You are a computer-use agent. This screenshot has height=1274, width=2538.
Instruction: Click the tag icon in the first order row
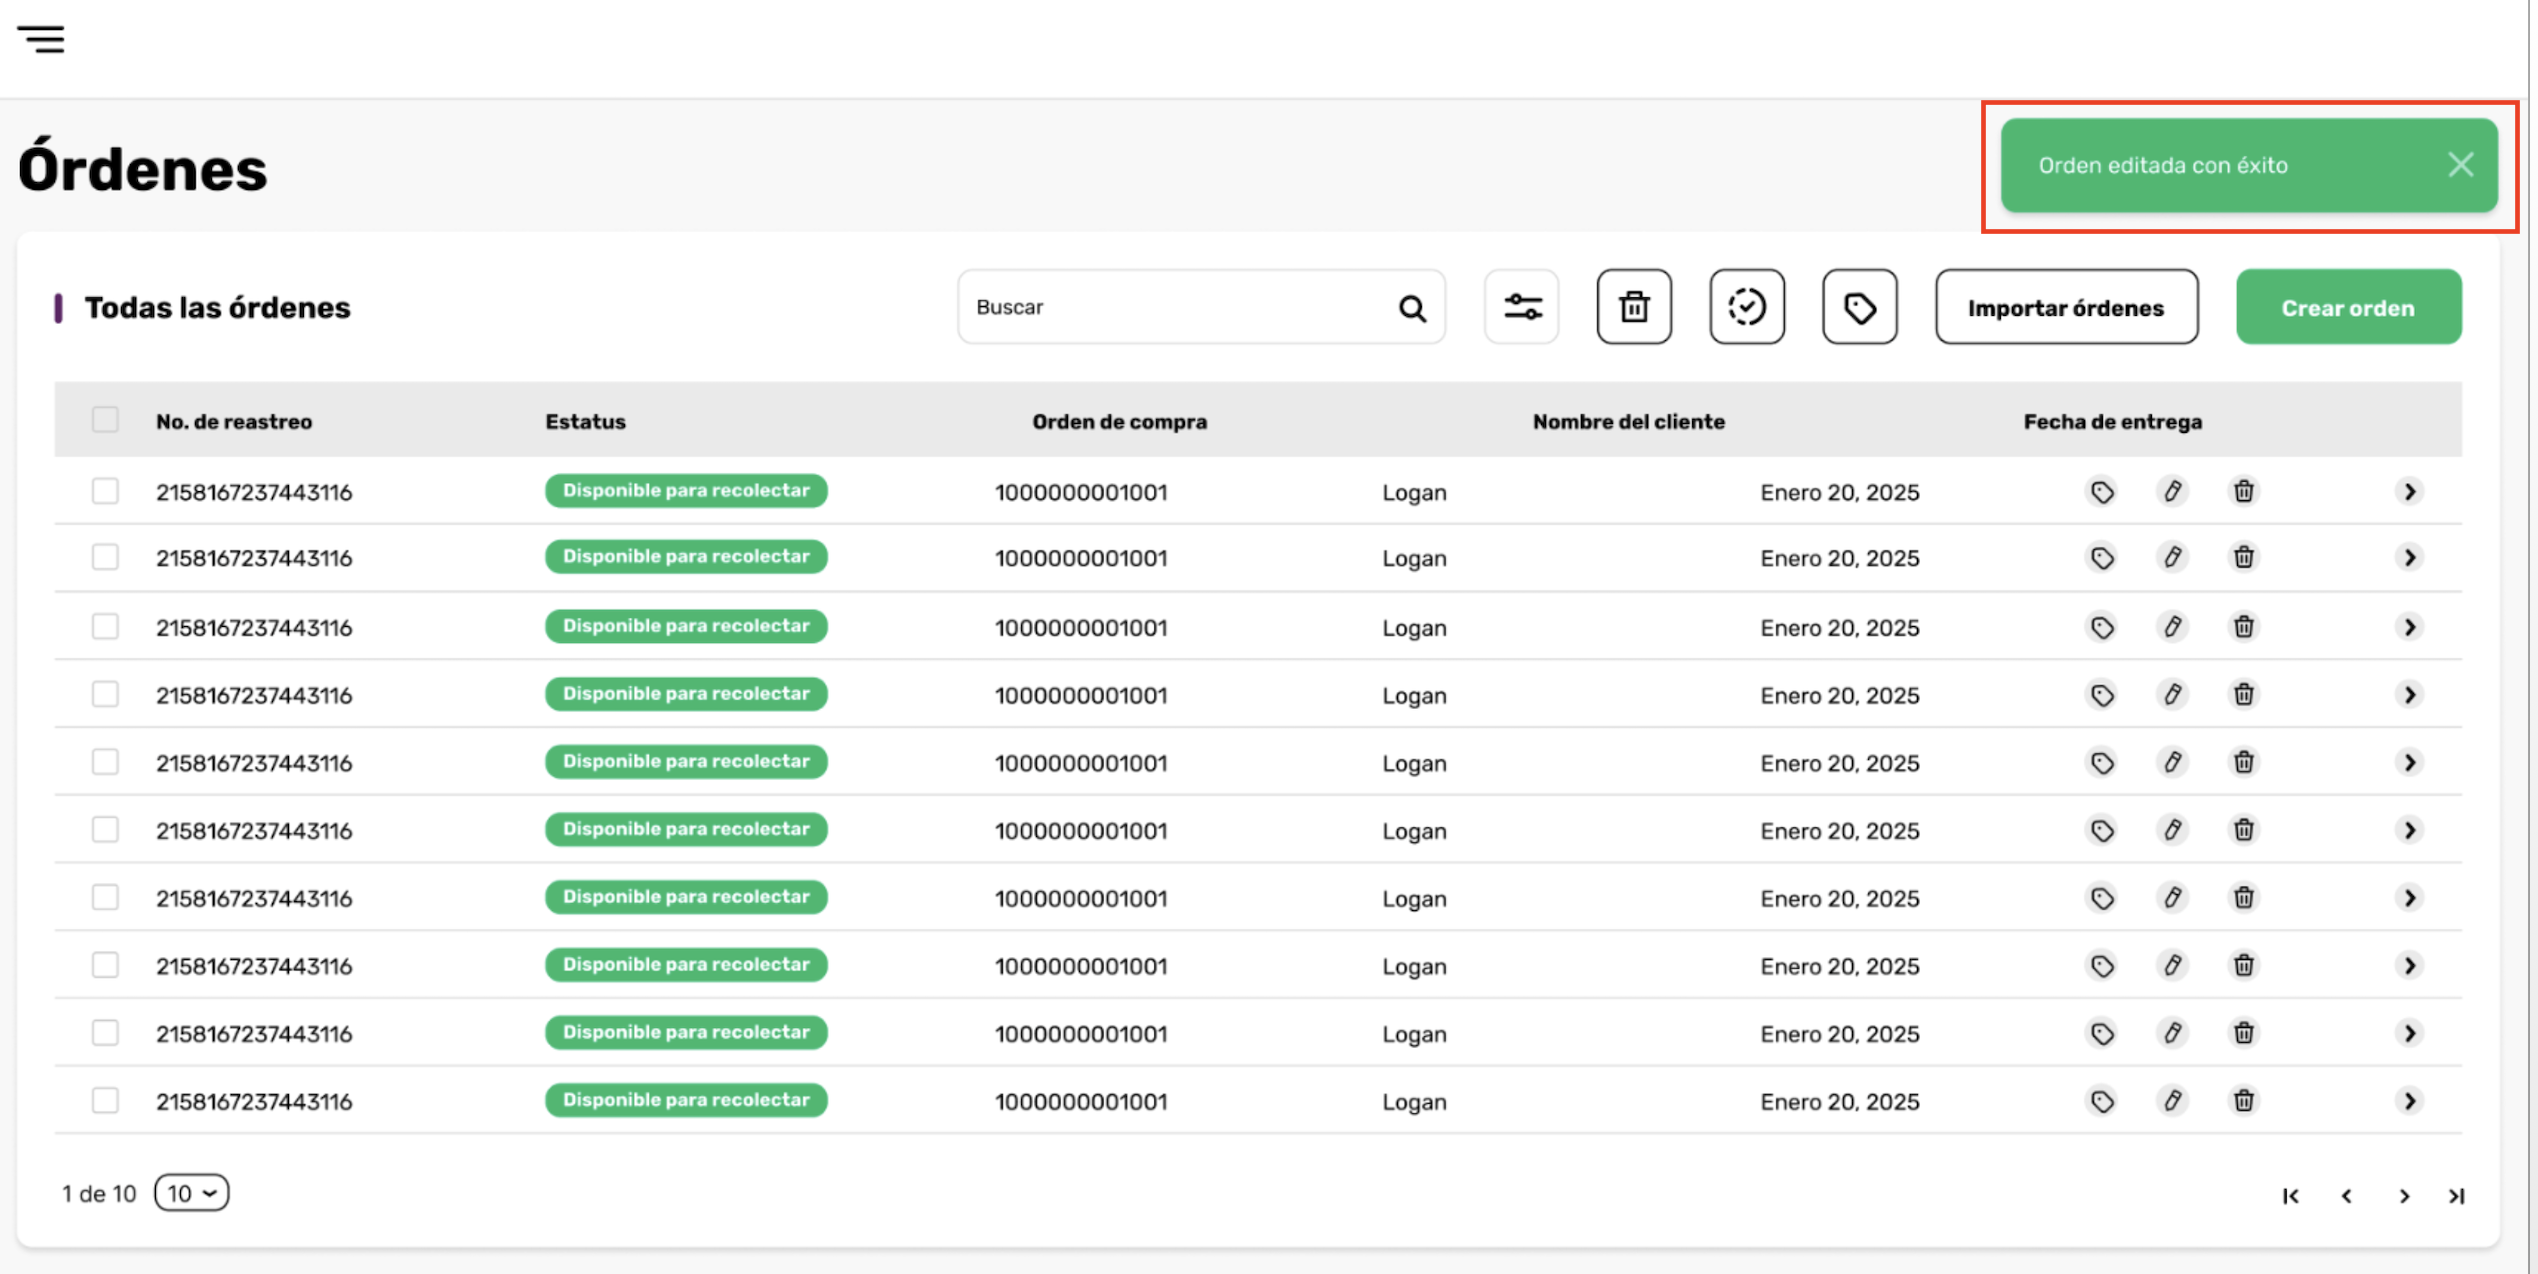2102,492
